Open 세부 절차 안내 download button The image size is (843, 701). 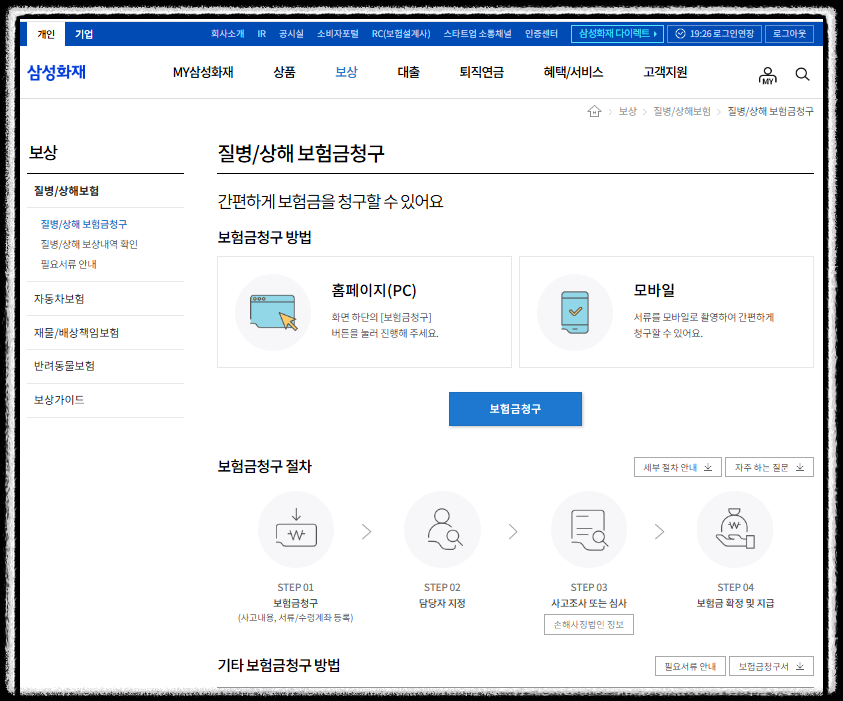[x=677, y=467]
